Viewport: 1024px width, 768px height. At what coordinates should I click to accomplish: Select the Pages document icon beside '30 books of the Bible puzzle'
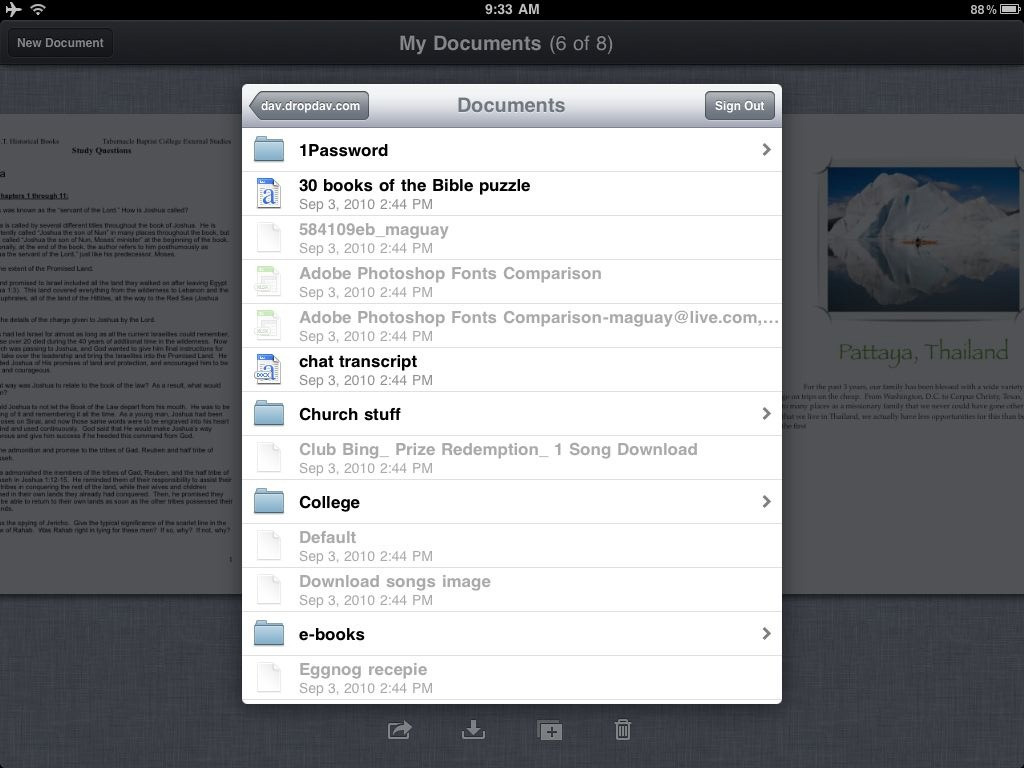[x=269, y=194]
